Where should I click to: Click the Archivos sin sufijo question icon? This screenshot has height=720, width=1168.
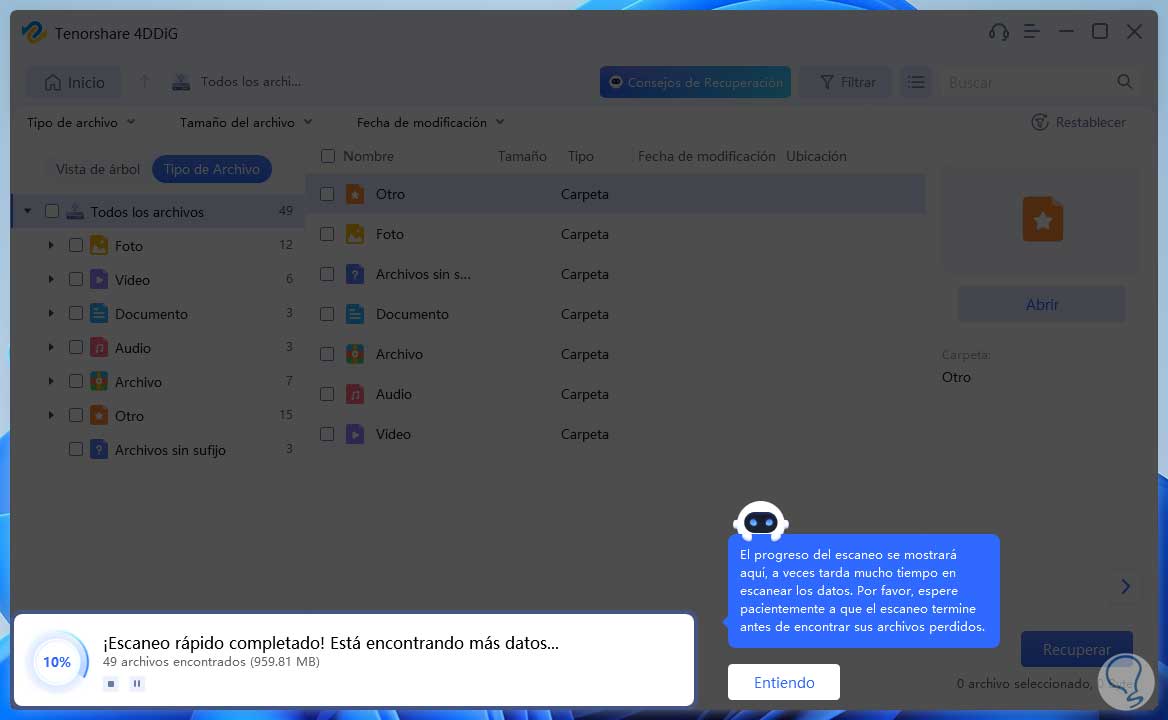[99, 450]
